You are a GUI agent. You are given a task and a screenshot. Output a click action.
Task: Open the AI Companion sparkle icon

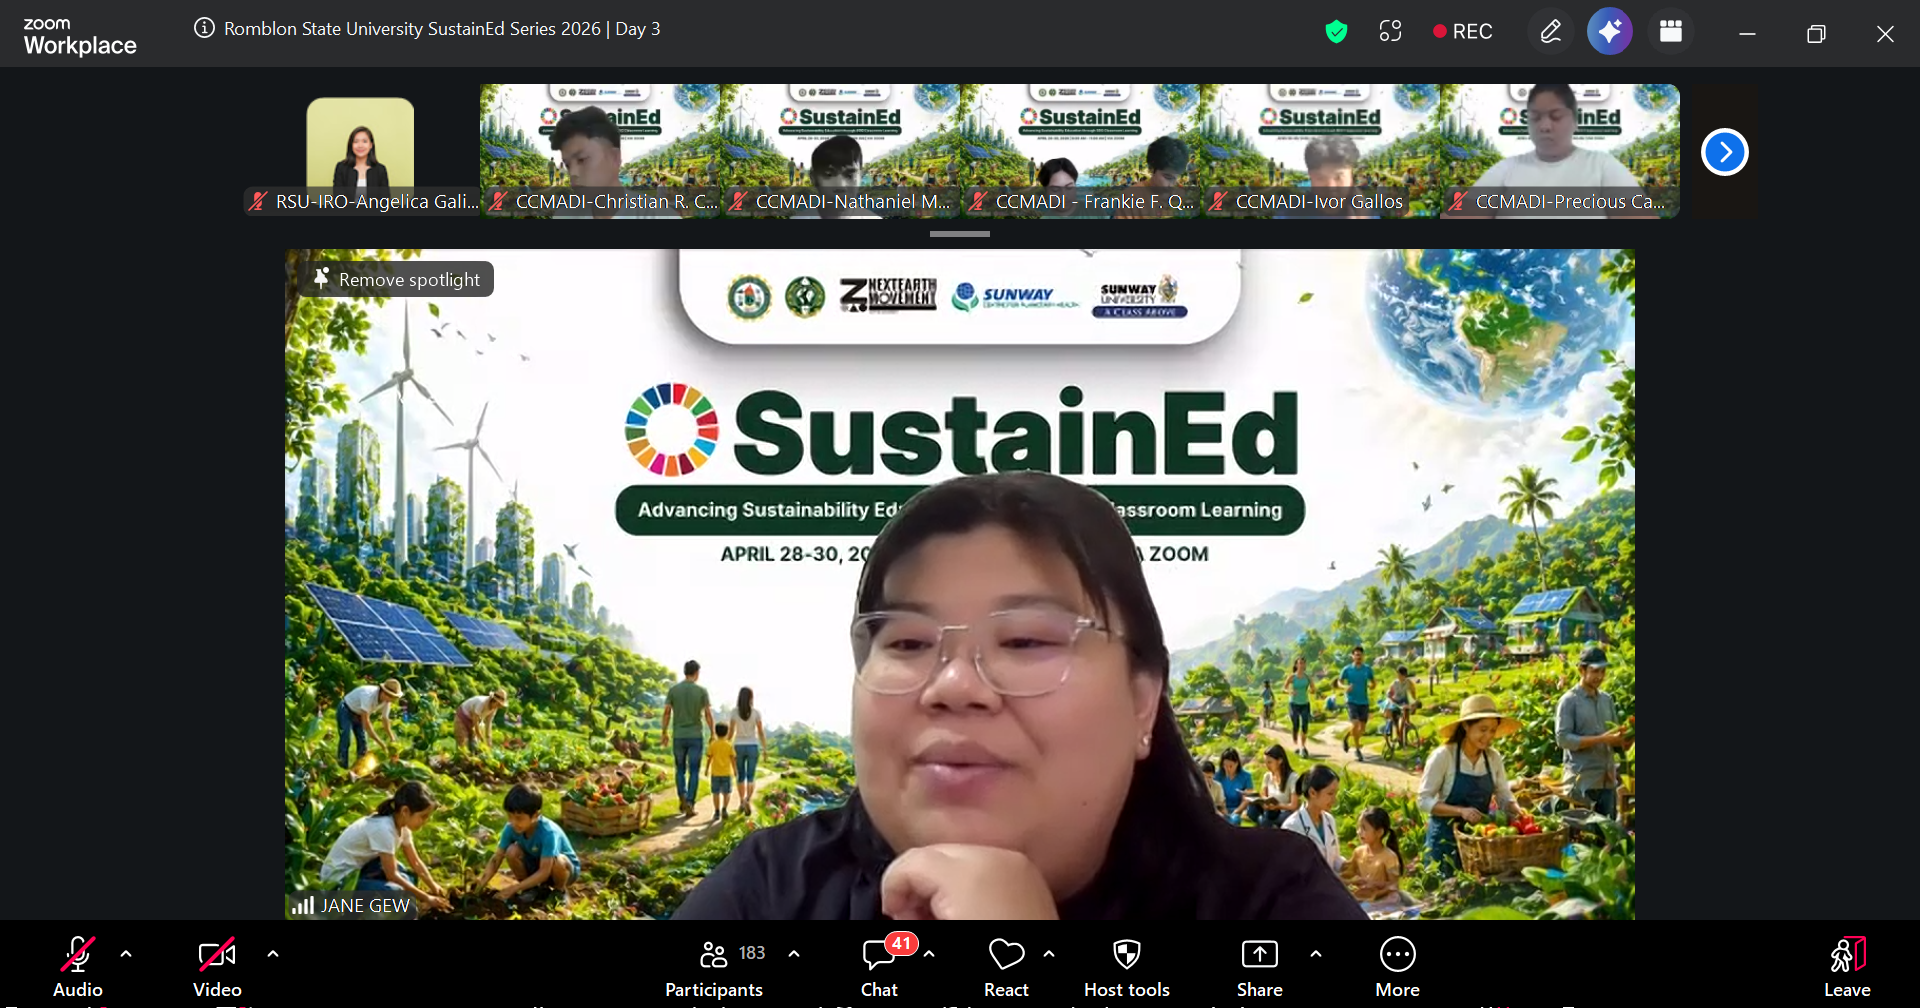1609,32
